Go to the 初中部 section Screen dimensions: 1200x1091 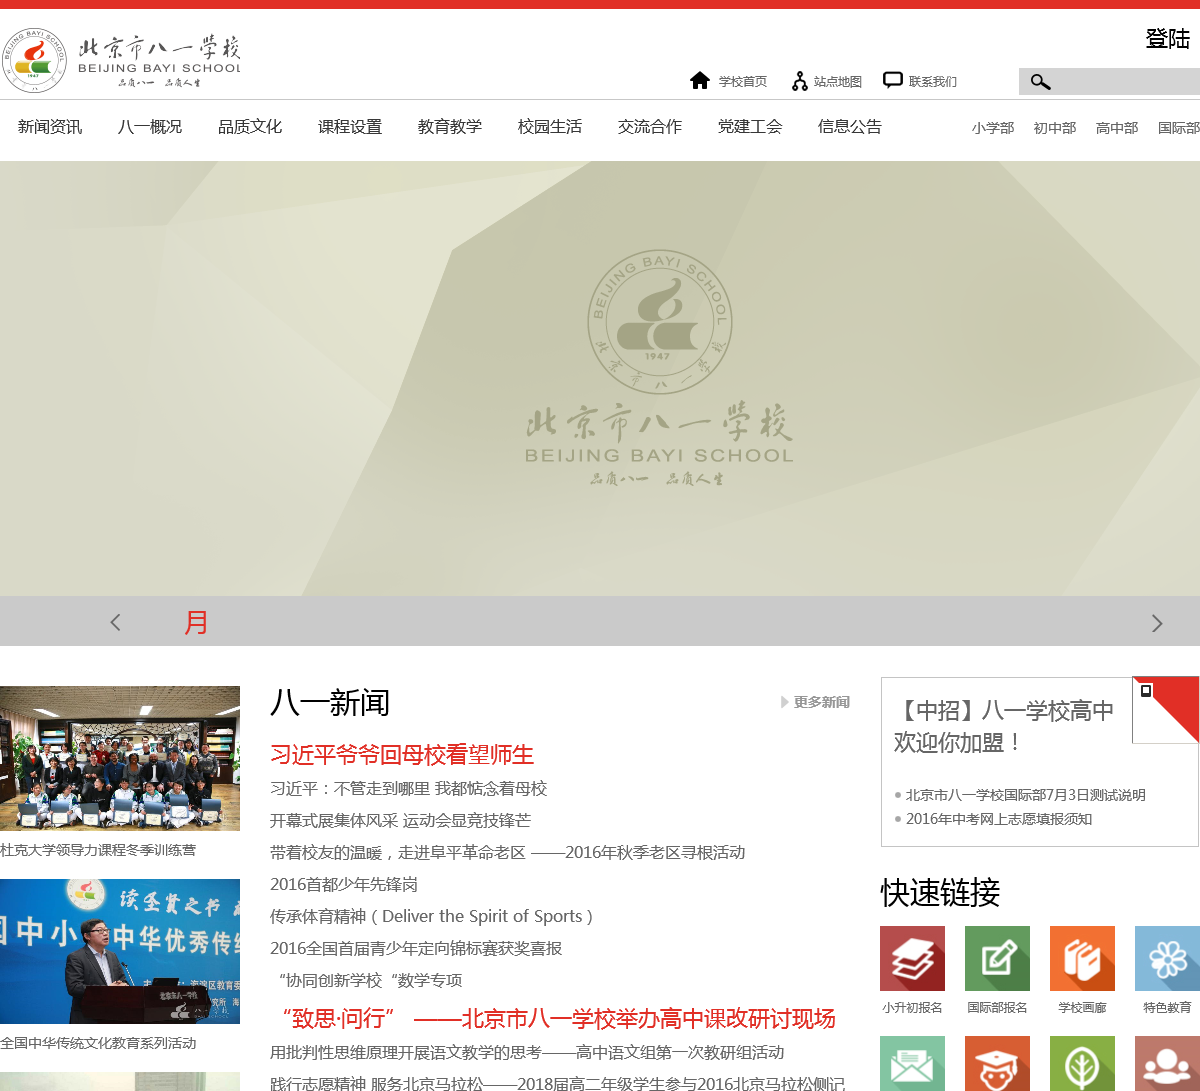pos(1055,128)
